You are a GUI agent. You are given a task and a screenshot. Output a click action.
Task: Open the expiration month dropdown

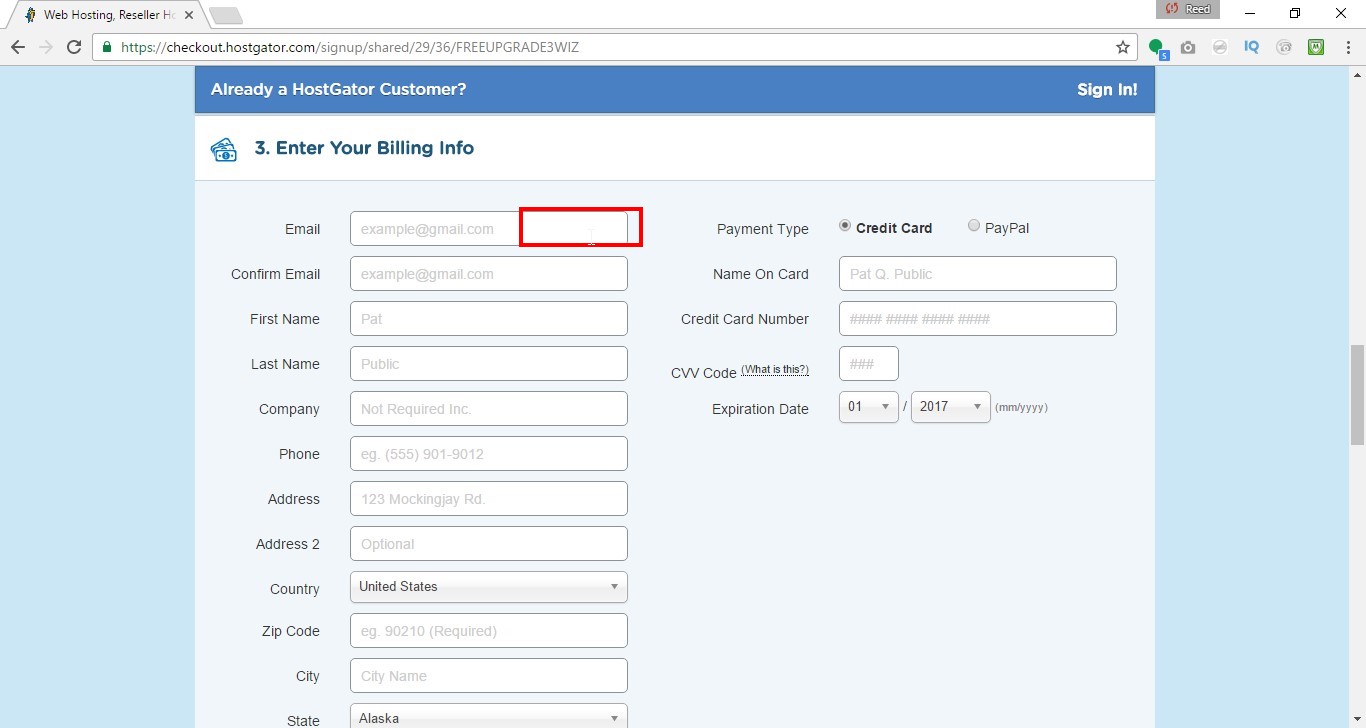coord(869,407)
